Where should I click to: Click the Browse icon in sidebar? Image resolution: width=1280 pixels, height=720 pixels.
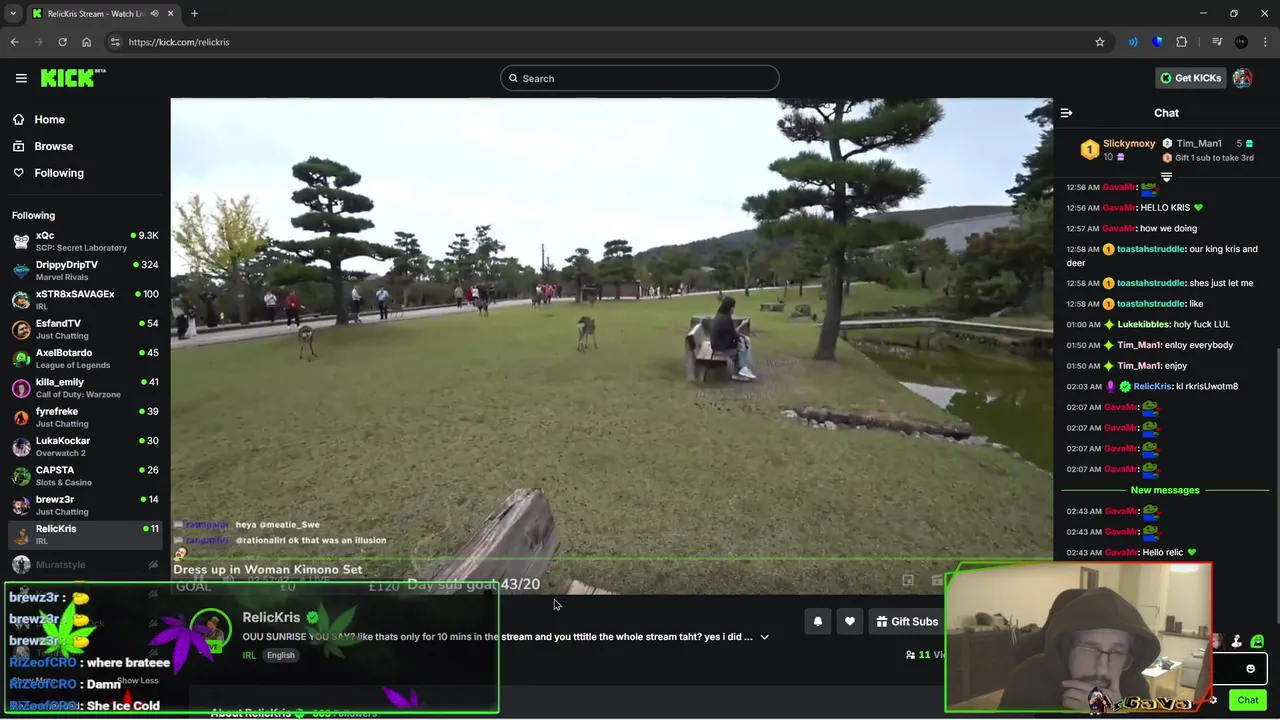click(19, 146)
